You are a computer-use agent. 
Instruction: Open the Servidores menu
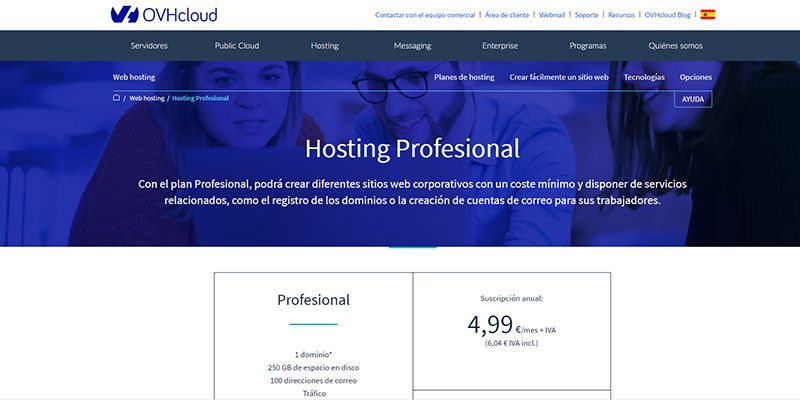pyautogui.click(x=149, y=45)
